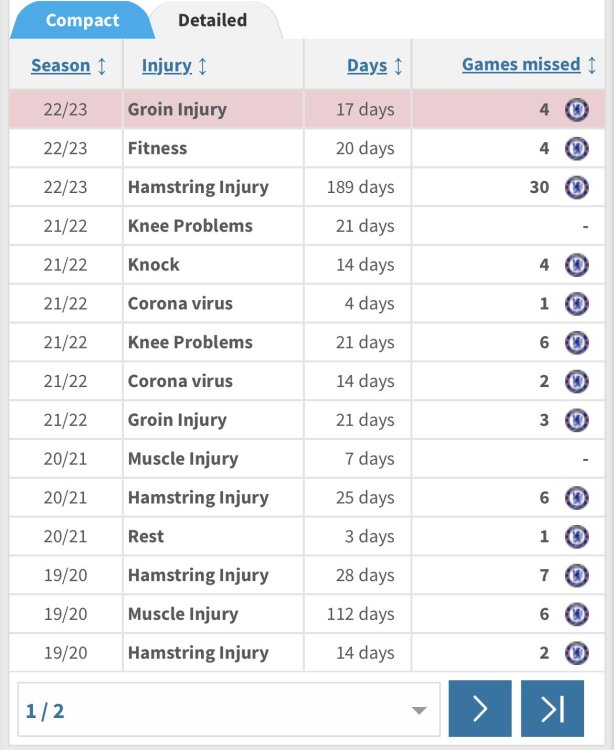Jump to last page button
The image size is (614, 750).
(552, 708)
